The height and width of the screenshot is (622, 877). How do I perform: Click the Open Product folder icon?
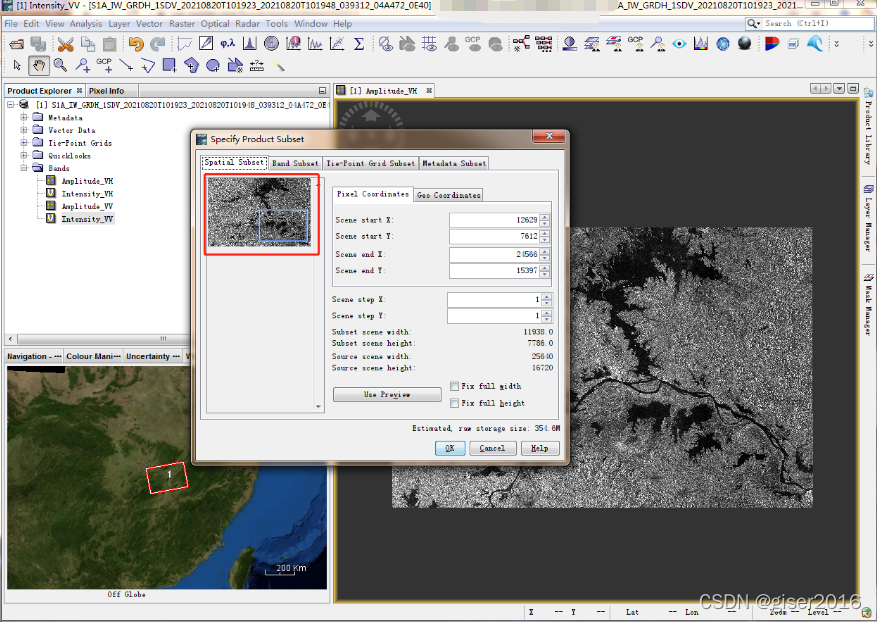tap(16, 44)
